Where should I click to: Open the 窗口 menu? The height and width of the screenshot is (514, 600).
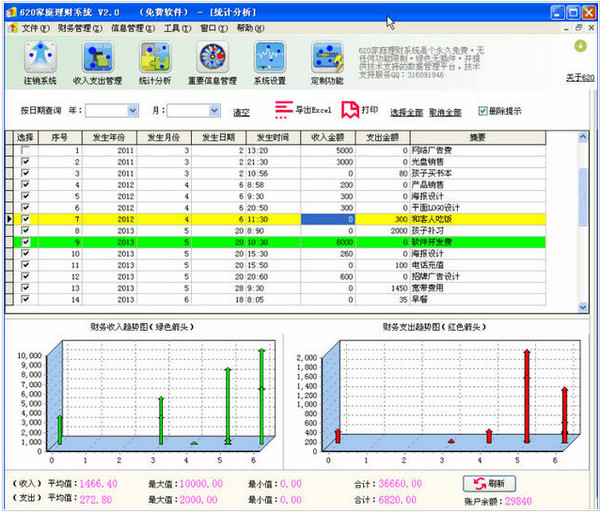(214, 28)
